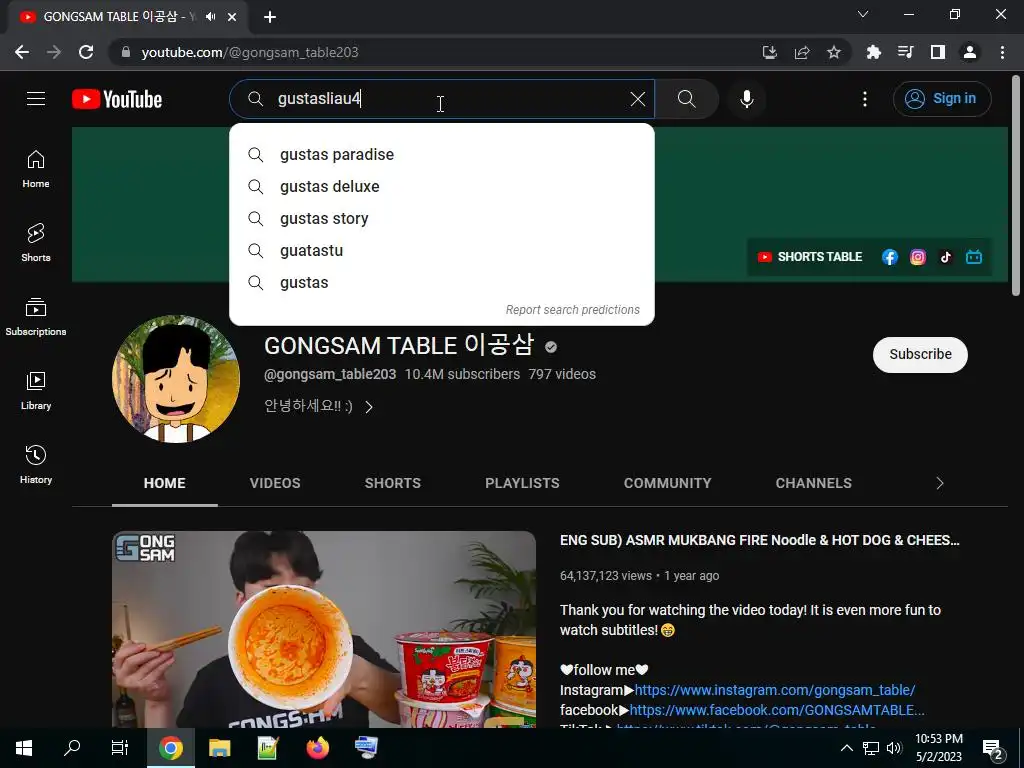This screenshot has width=1024, height=768.
Task: Reload the page
Action: [x=86, y=52]
